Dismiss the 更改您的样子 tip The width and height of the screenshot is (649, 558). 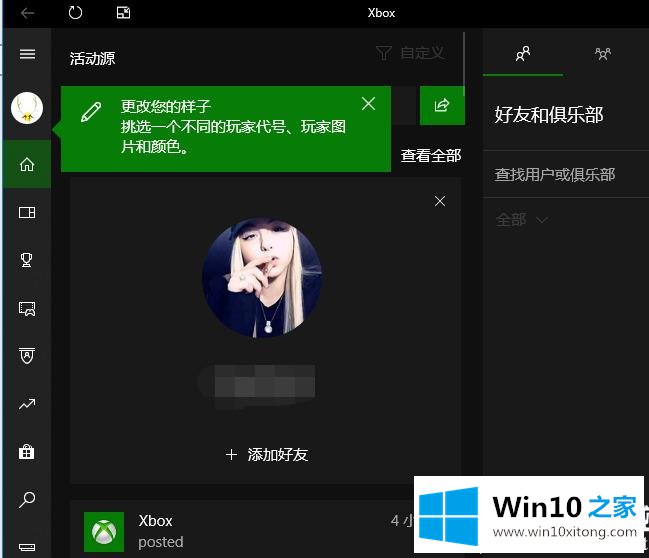pos(368,103)
